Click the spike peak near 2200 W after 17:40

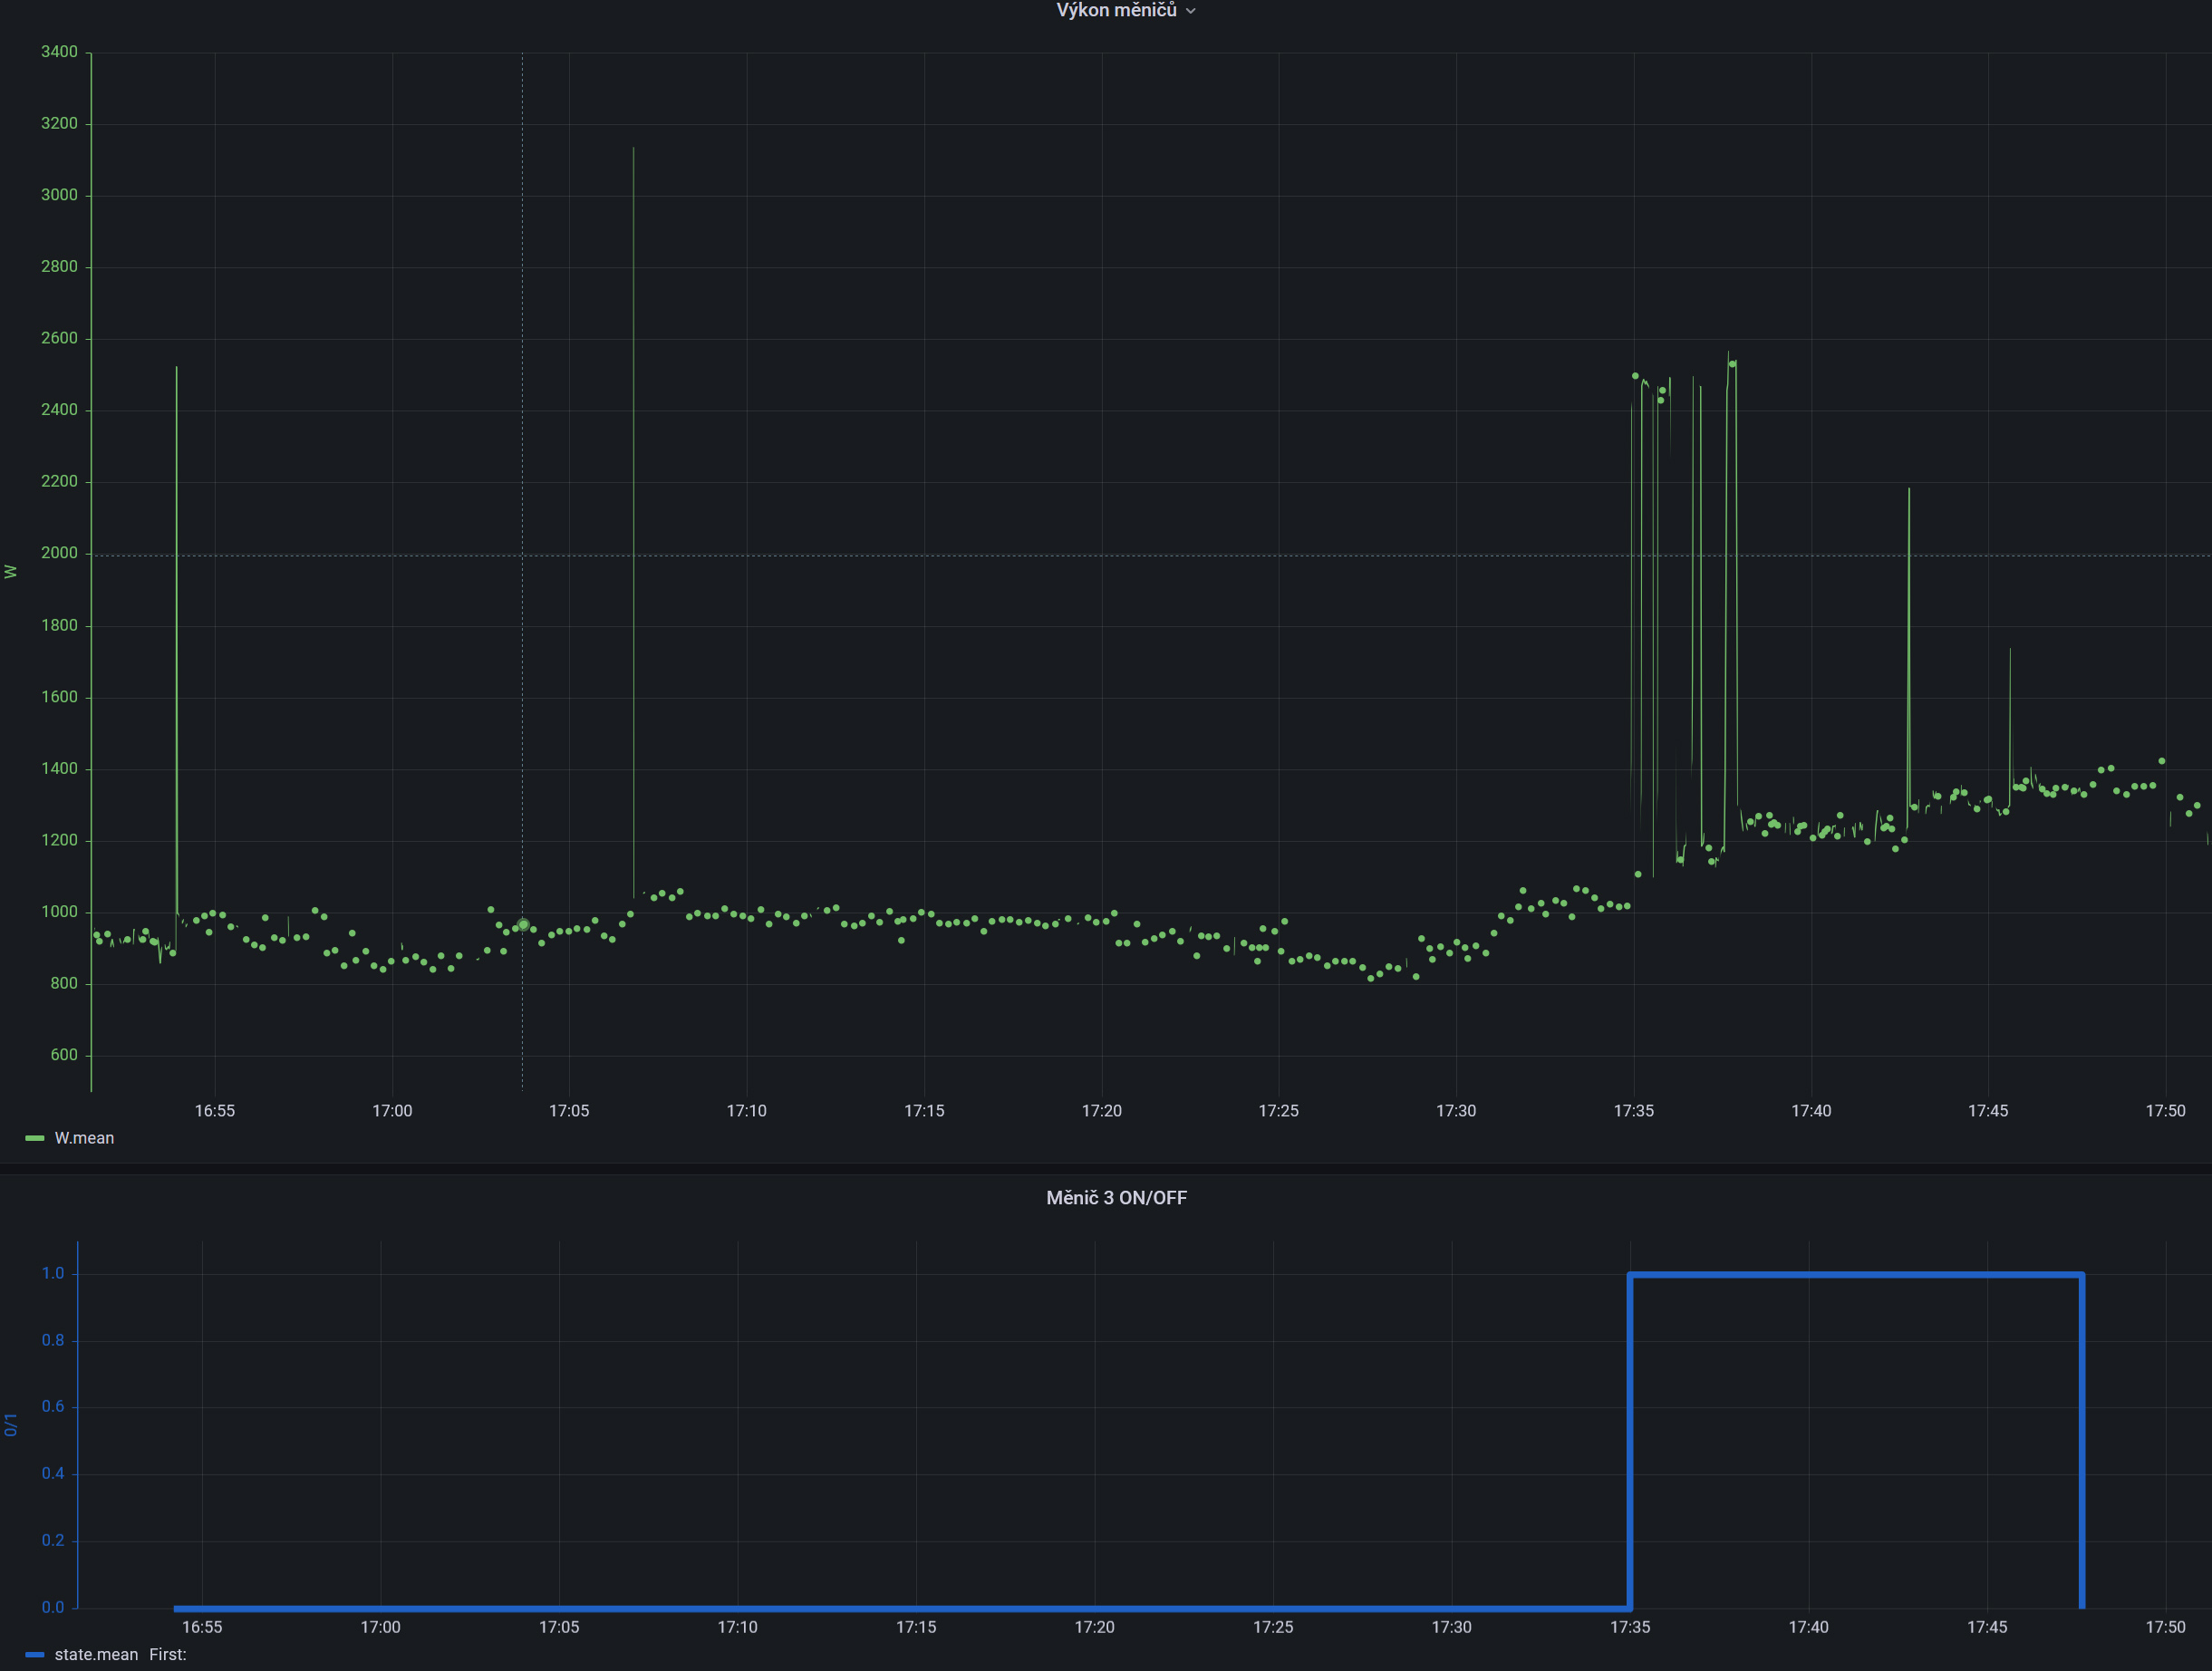(x=1908, y=491)
